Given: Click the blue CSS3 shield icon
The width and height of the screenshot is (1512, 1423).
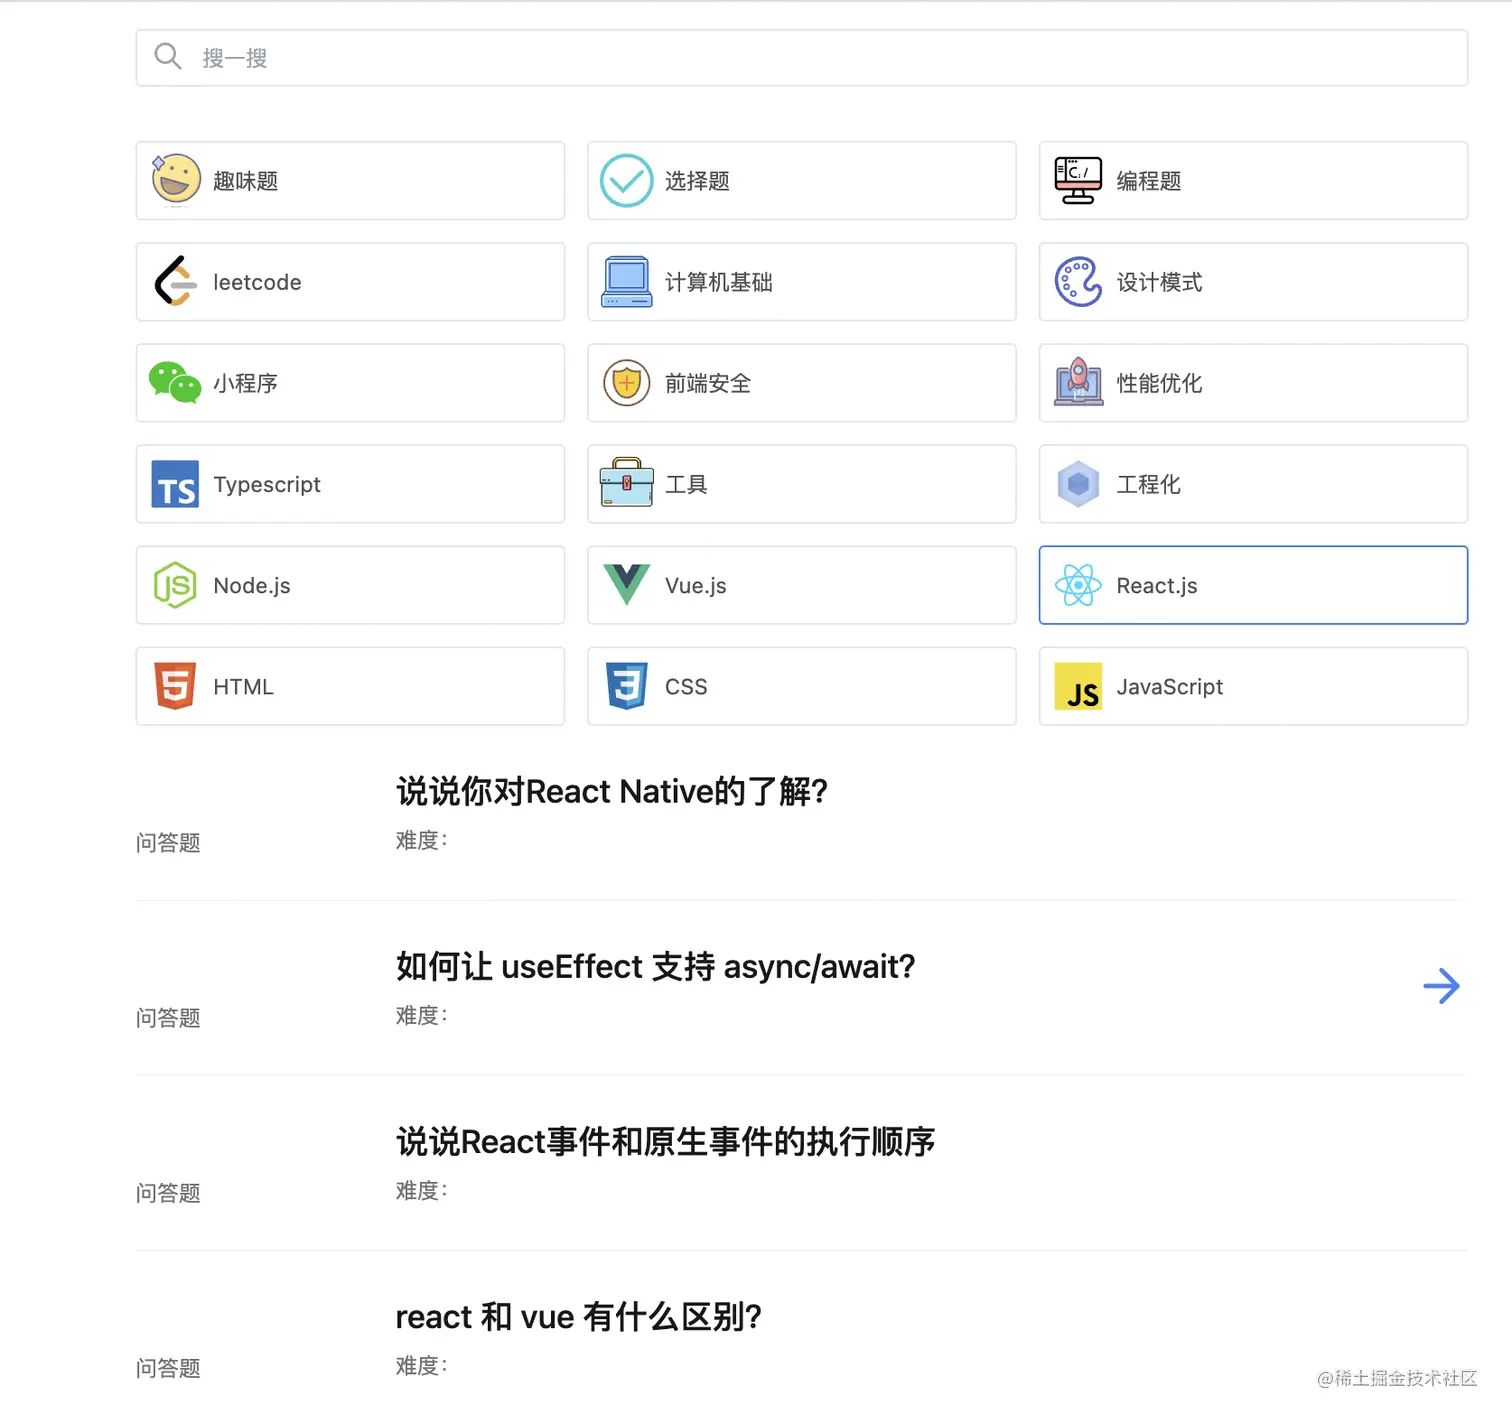Looking at the screenshot, I should point(627,686).
